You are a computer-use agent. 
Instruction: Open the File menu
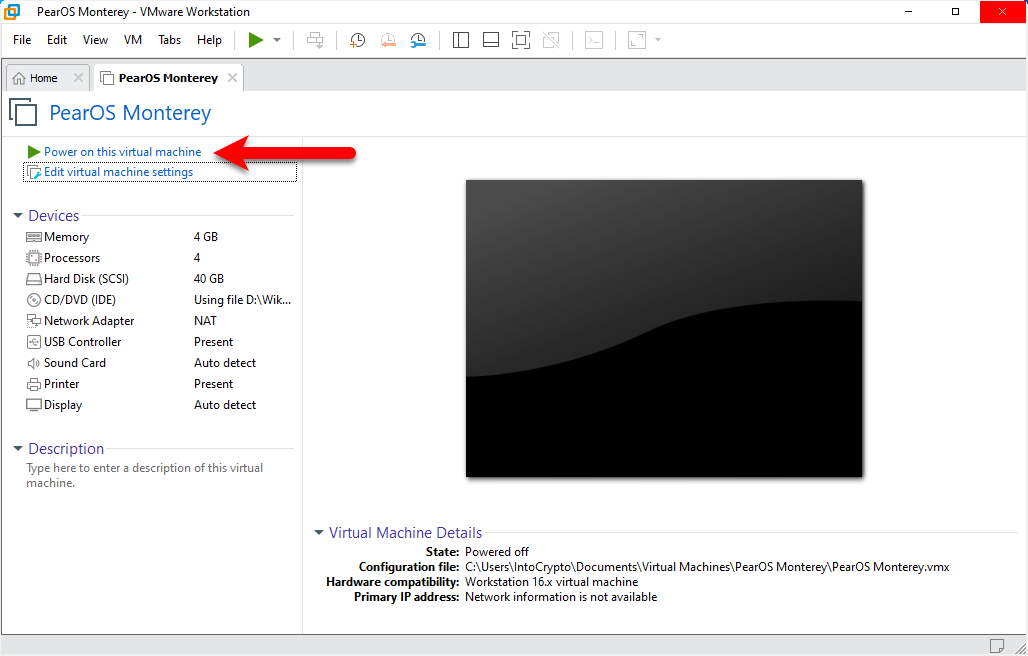22,40
